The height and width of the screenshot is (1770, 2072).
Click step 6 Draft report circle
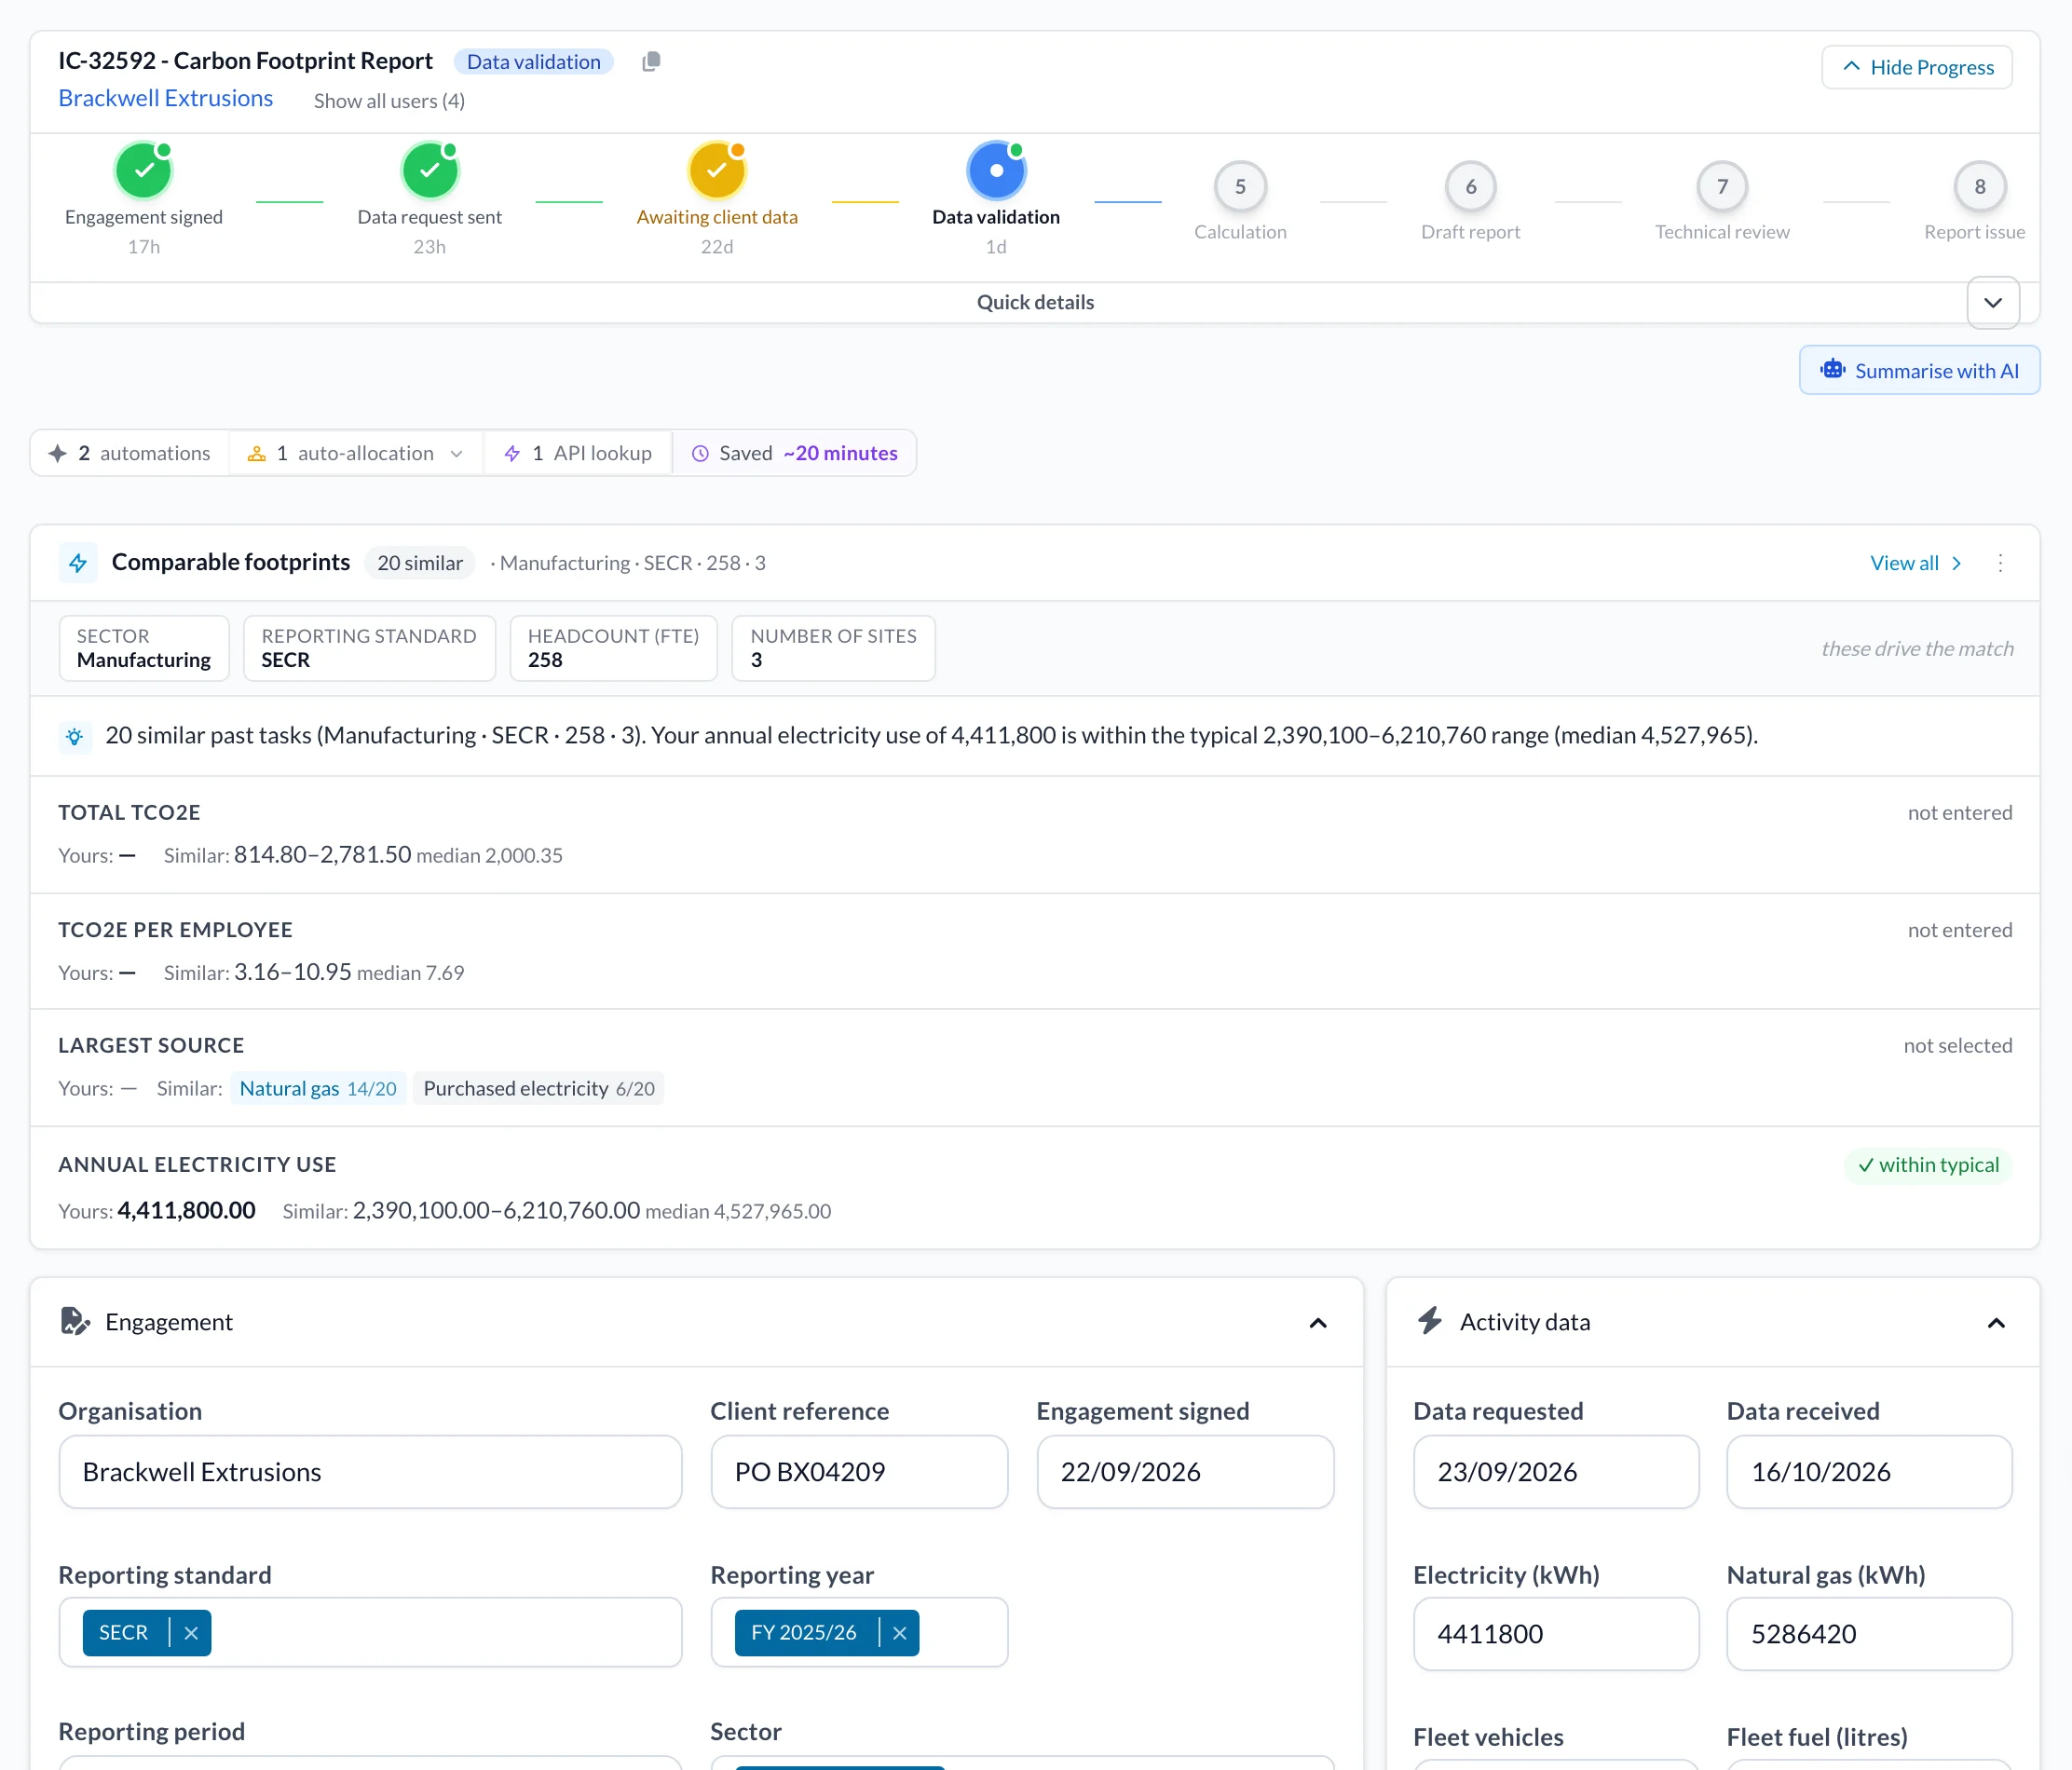pos(1471,187)
